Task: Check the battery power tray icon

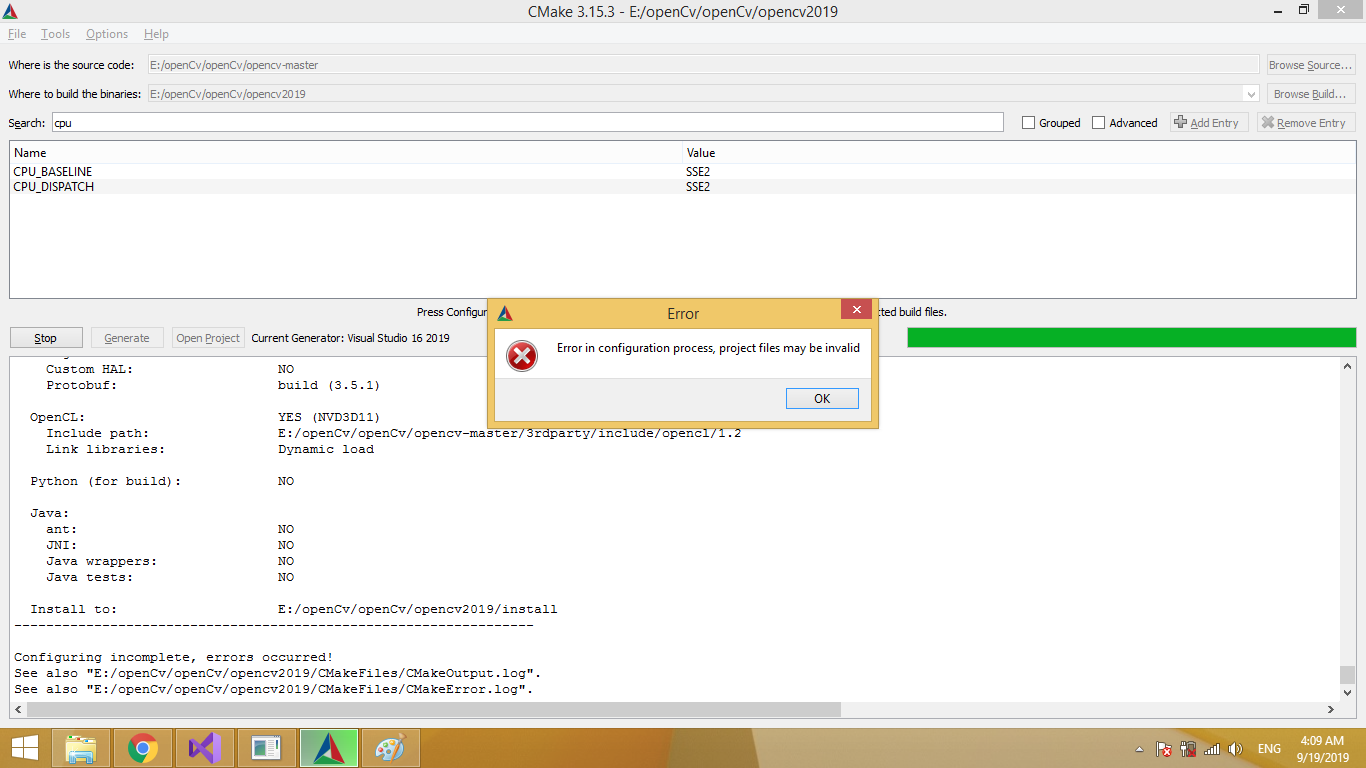Action: pos(1188,749)
